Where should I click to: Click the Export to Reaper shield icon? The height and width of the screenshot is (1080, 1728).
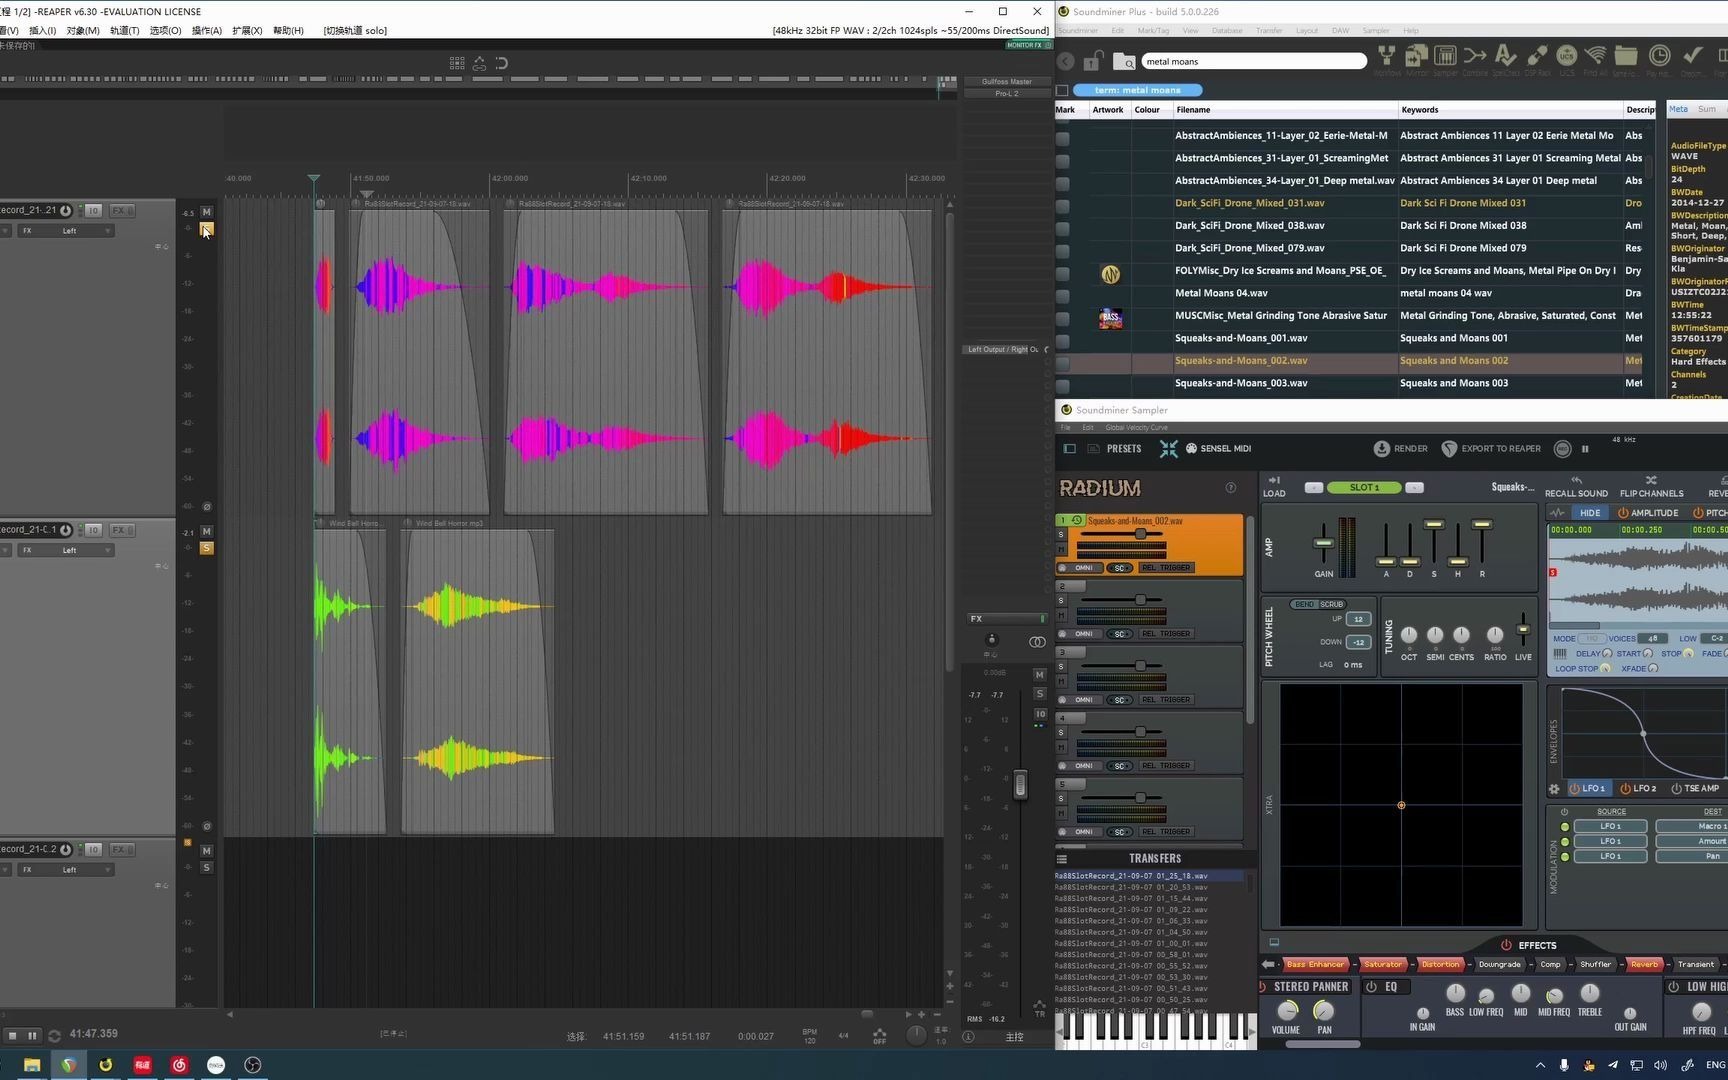tap(1449, 449)
